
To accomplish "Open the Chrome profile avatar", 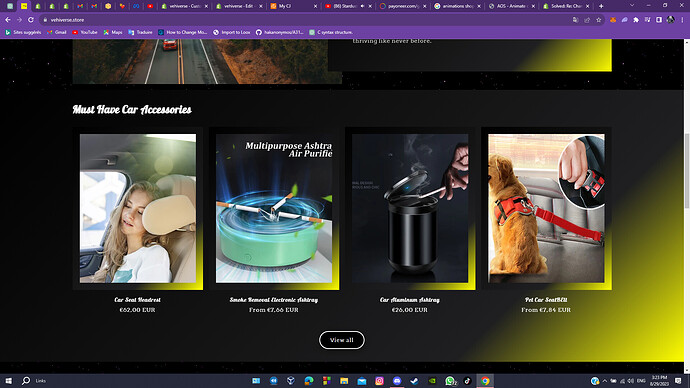I will pyautogui.click(x=671, y=20).
